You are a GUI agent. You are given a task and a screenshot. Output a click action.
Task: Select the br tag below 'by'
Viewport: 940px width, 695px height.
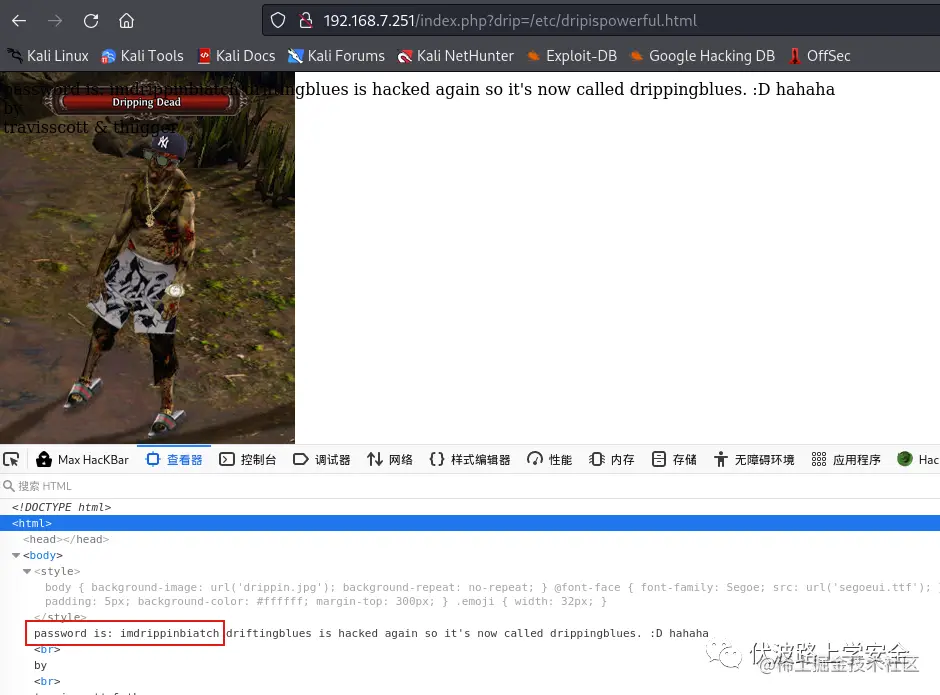(x=47, y=681)
